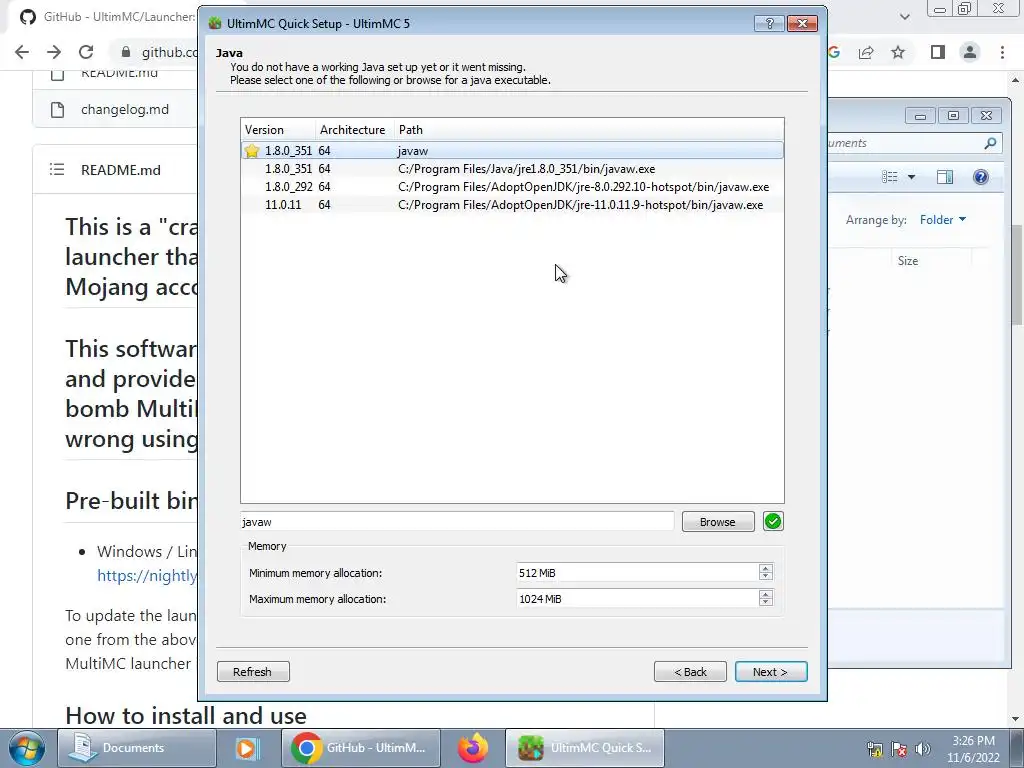Image resolution: width=1024 pixels, height=768 pixels.
Task: Click the volume speaker tray icon
Action: pos(923,748)
